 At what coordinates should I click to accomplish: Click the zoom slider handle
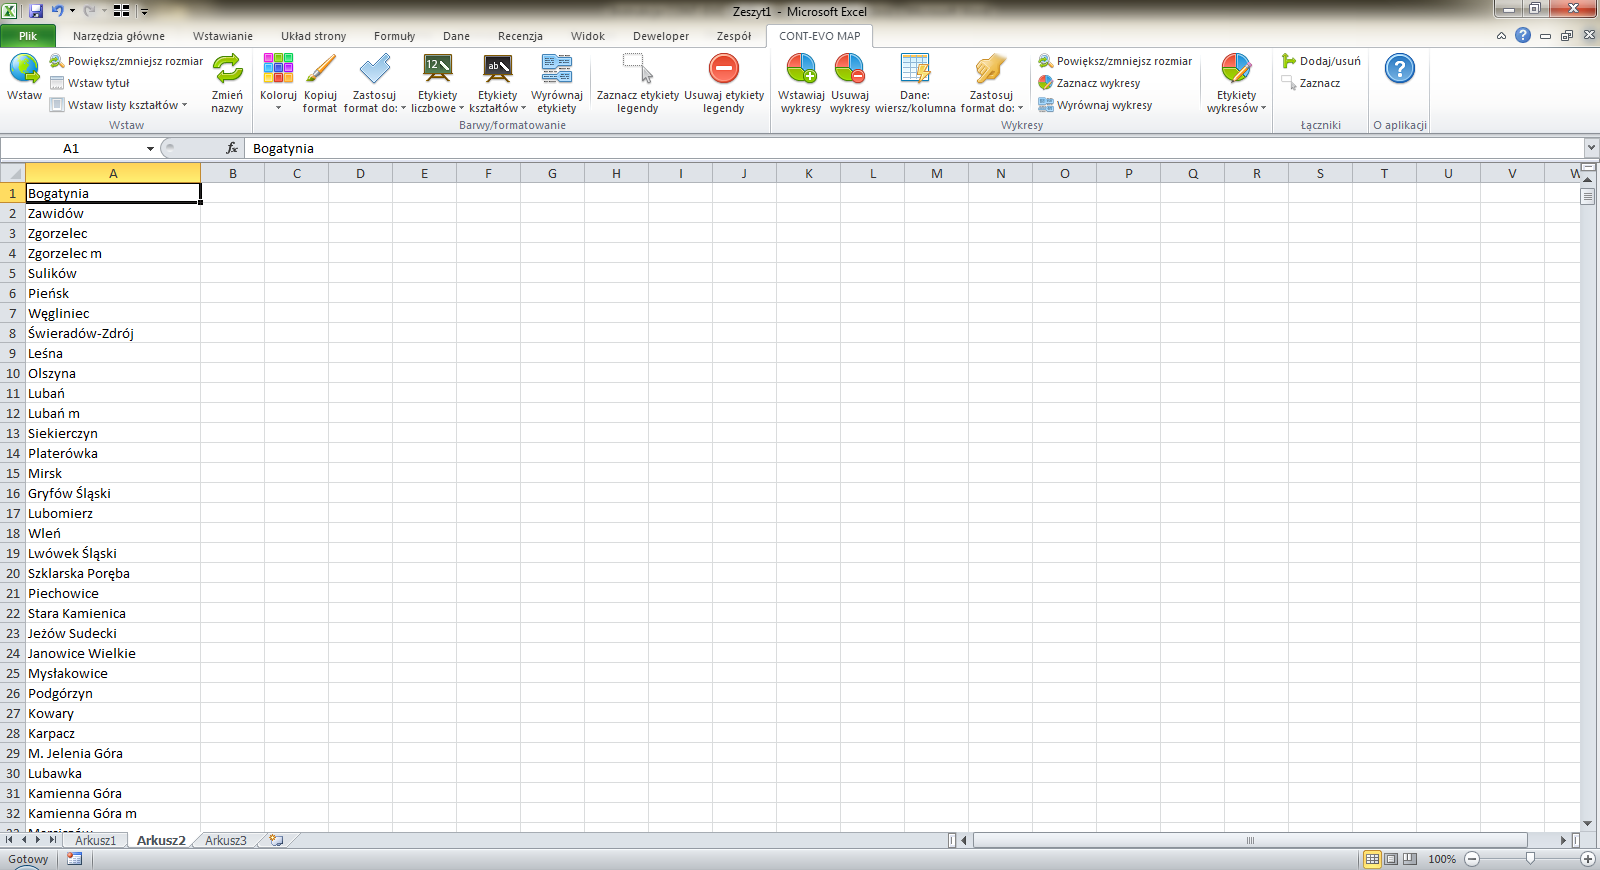(1530, 859)
